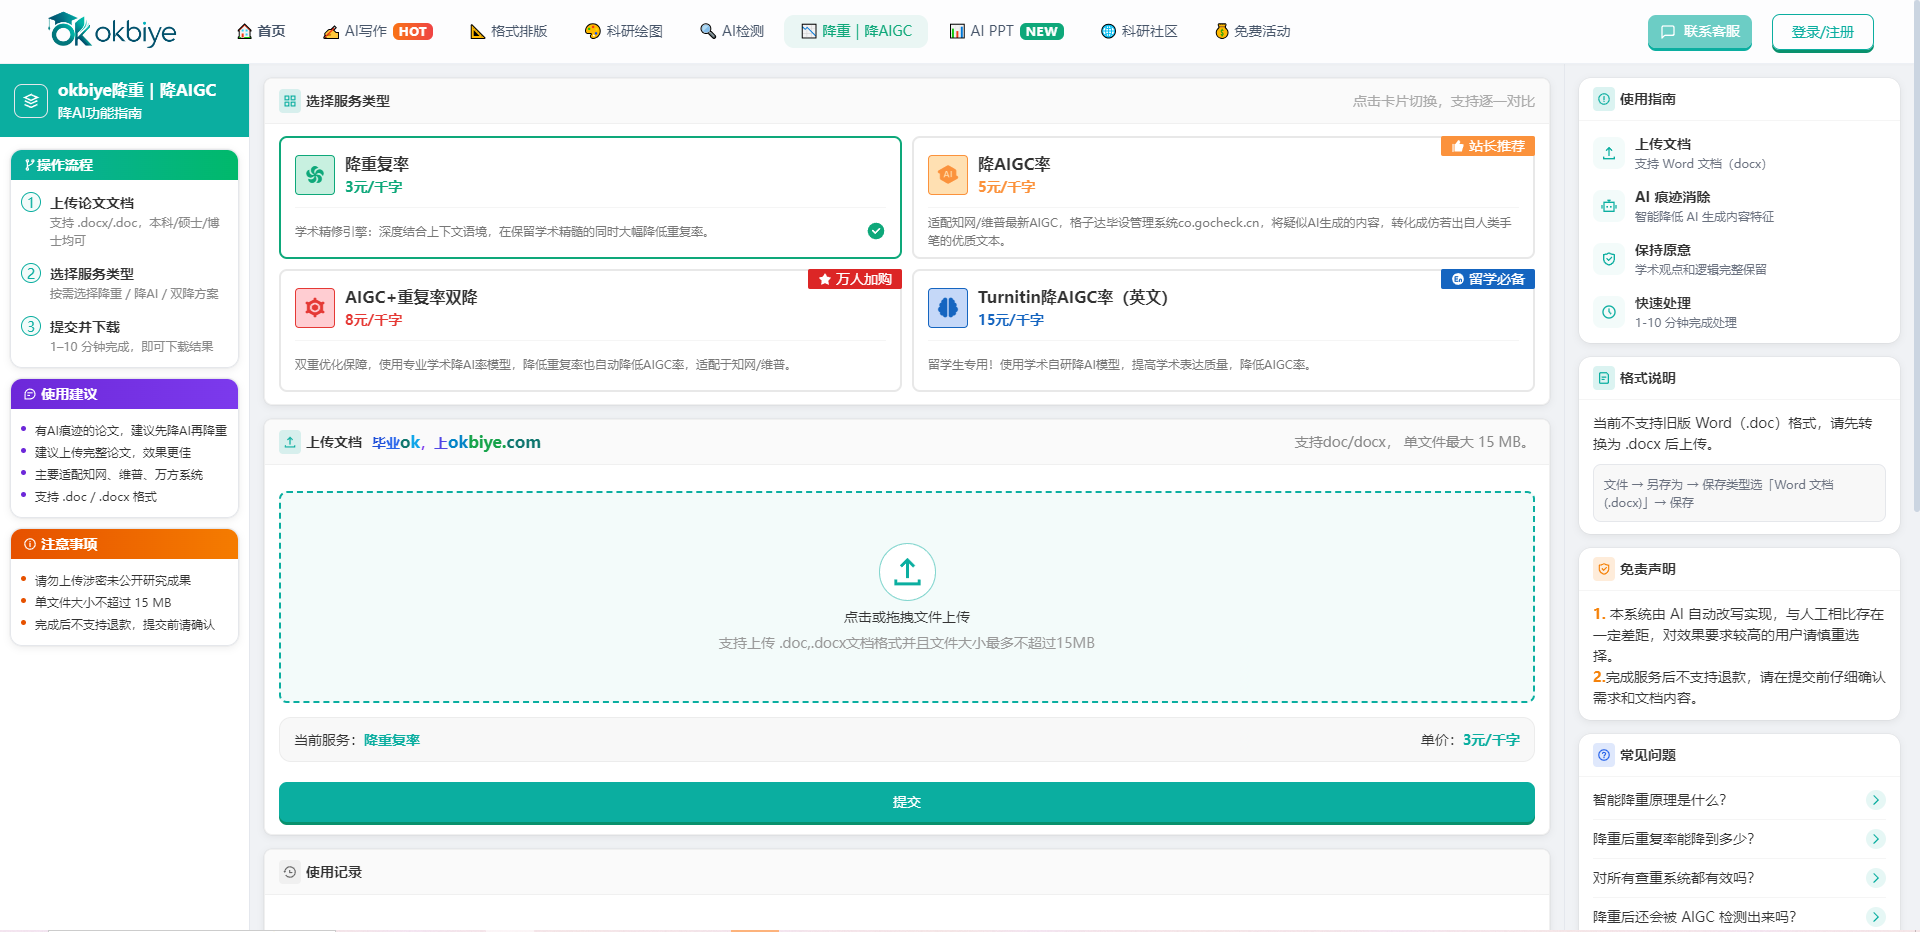
Task: Click the 登录/注册 button
Action: coord(1823,32)
